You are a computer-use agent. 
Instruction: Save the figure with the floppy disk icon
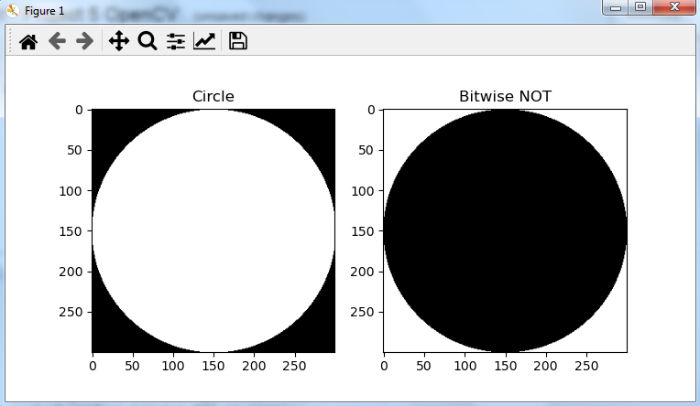[x=238, y=41]
